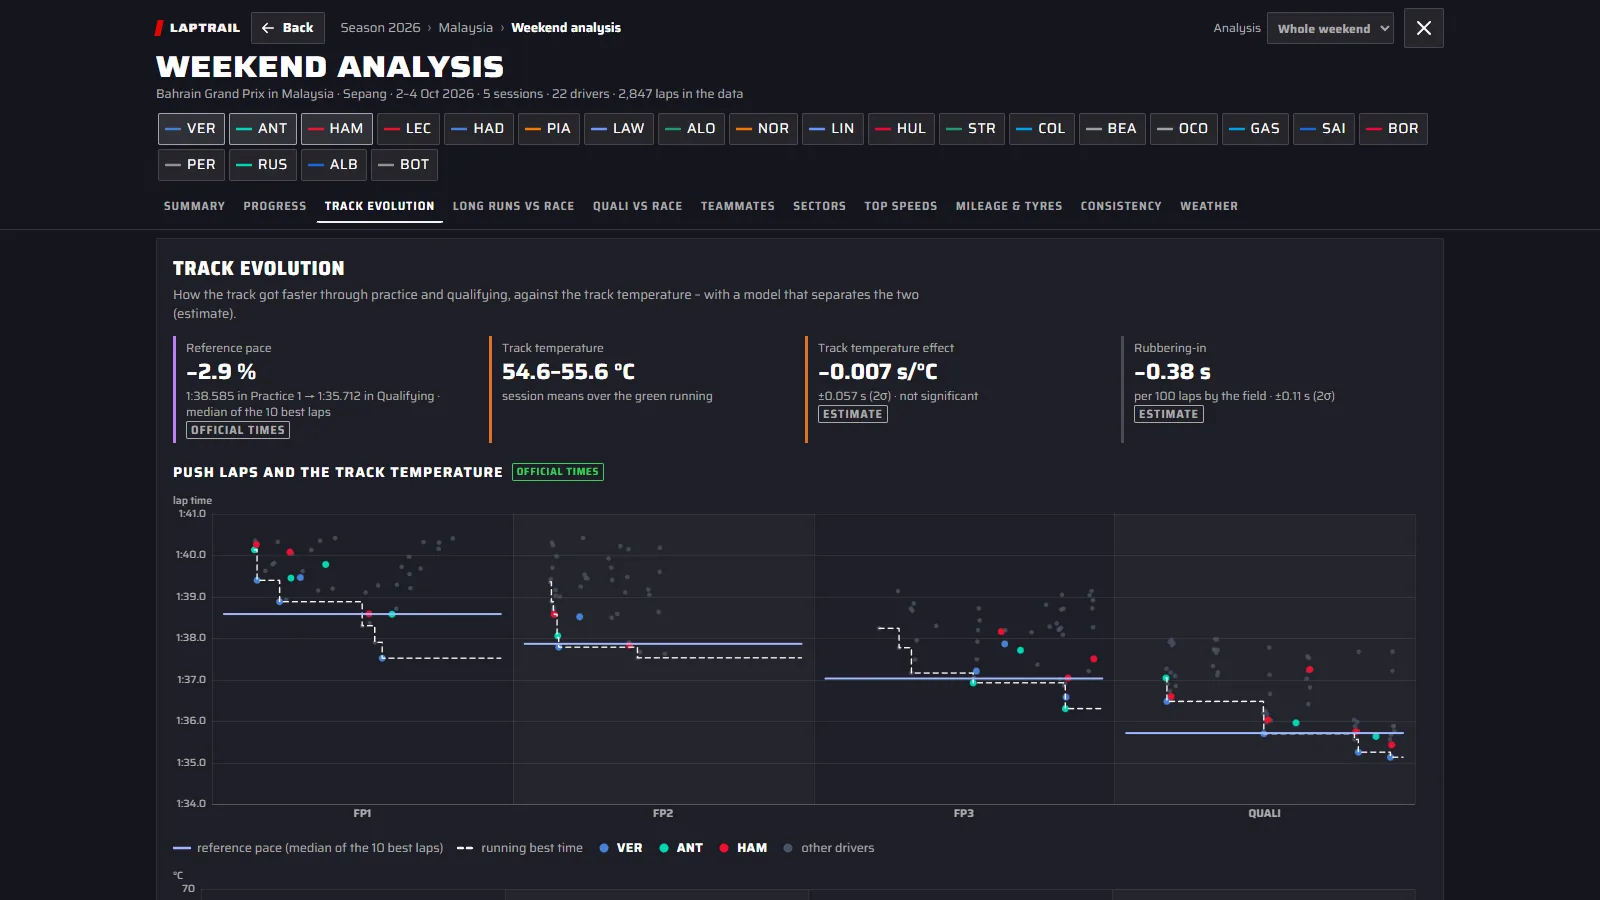This screenshot has width=1600, height=900.
Task: Click the HAM legend entry
Action: click(x=743, y=848)
